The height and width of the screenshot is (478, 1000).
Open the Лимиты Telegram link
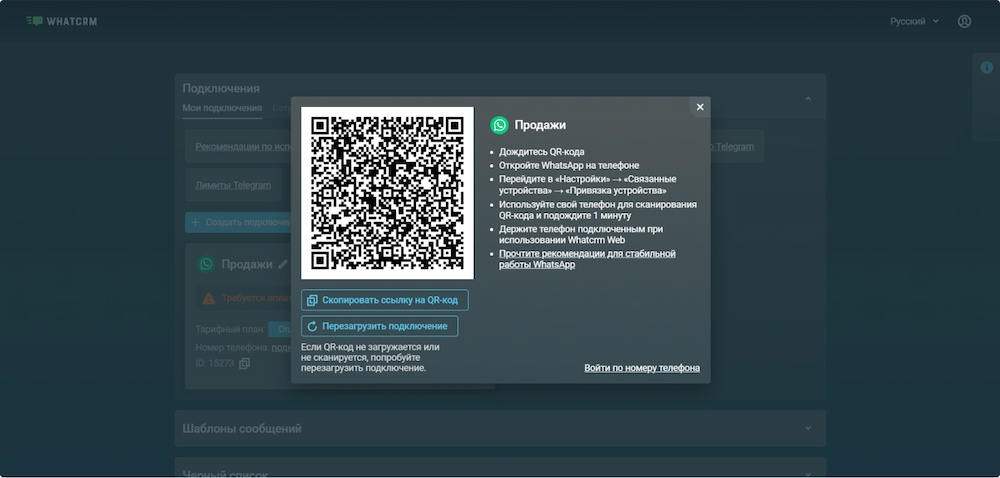233,185
